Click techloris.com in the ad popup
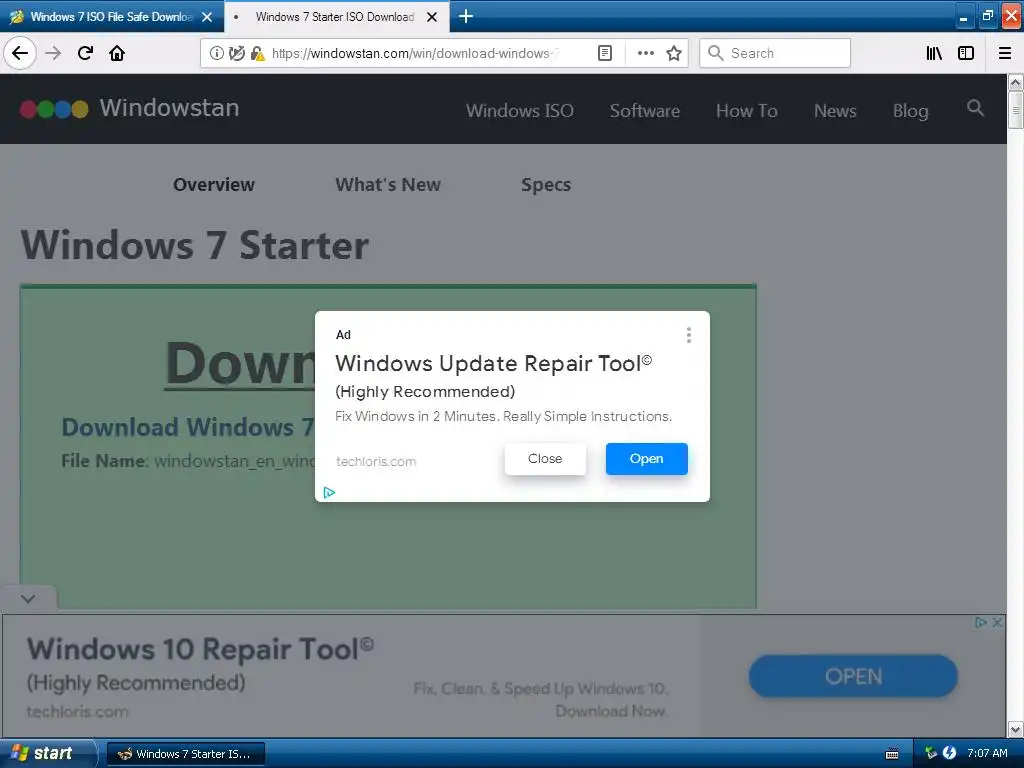Image resolution: width=1024 pixels, height=768 pixels. (x=376, y=461)
